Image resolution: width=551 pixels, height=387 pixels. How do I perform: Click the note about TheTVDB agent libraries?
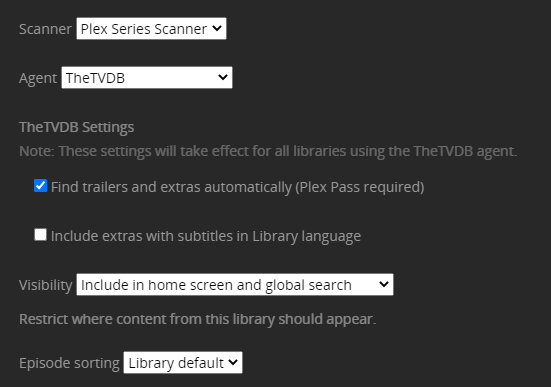268,151
